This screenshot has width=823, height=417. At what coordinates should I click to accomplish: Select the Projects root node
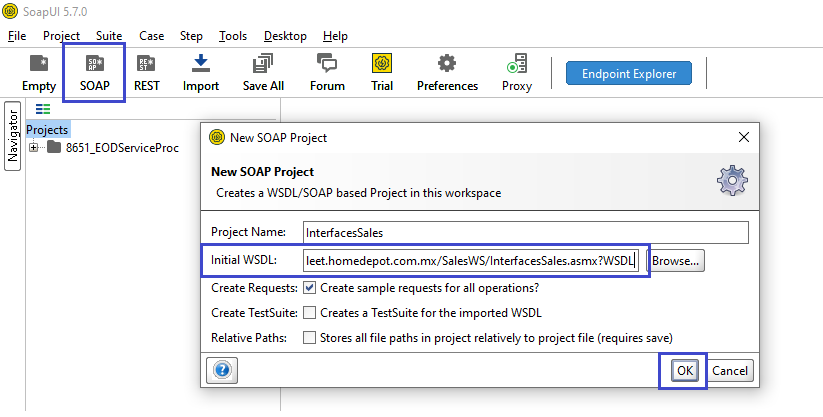[47, 130]
